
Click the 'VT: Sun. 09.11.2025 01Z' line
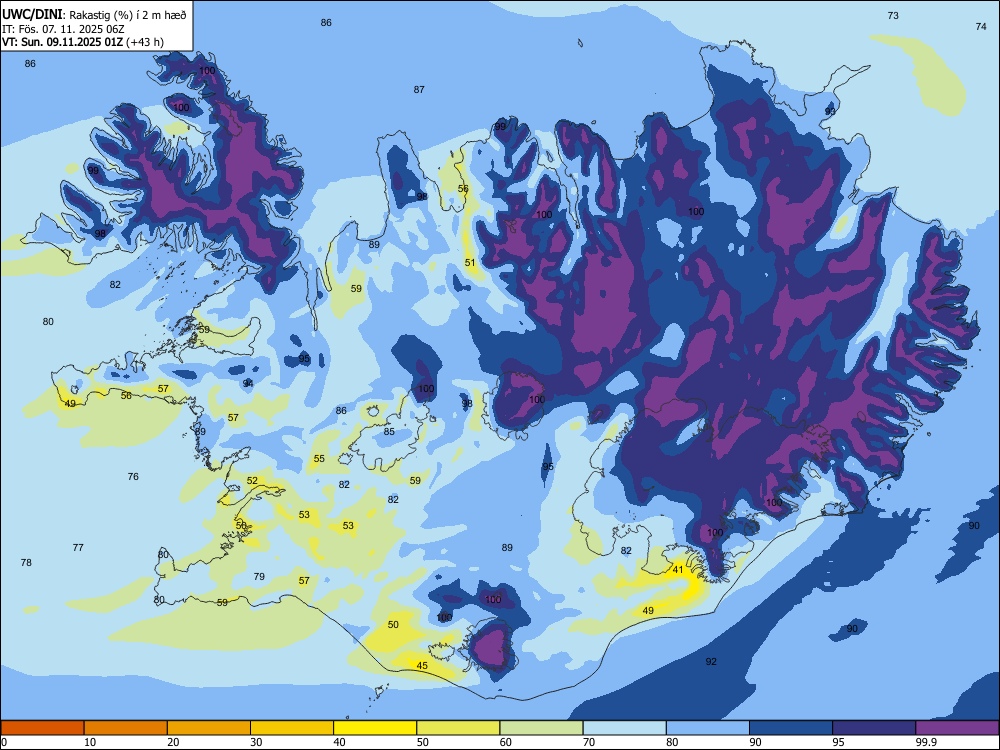tap(62, 42)
